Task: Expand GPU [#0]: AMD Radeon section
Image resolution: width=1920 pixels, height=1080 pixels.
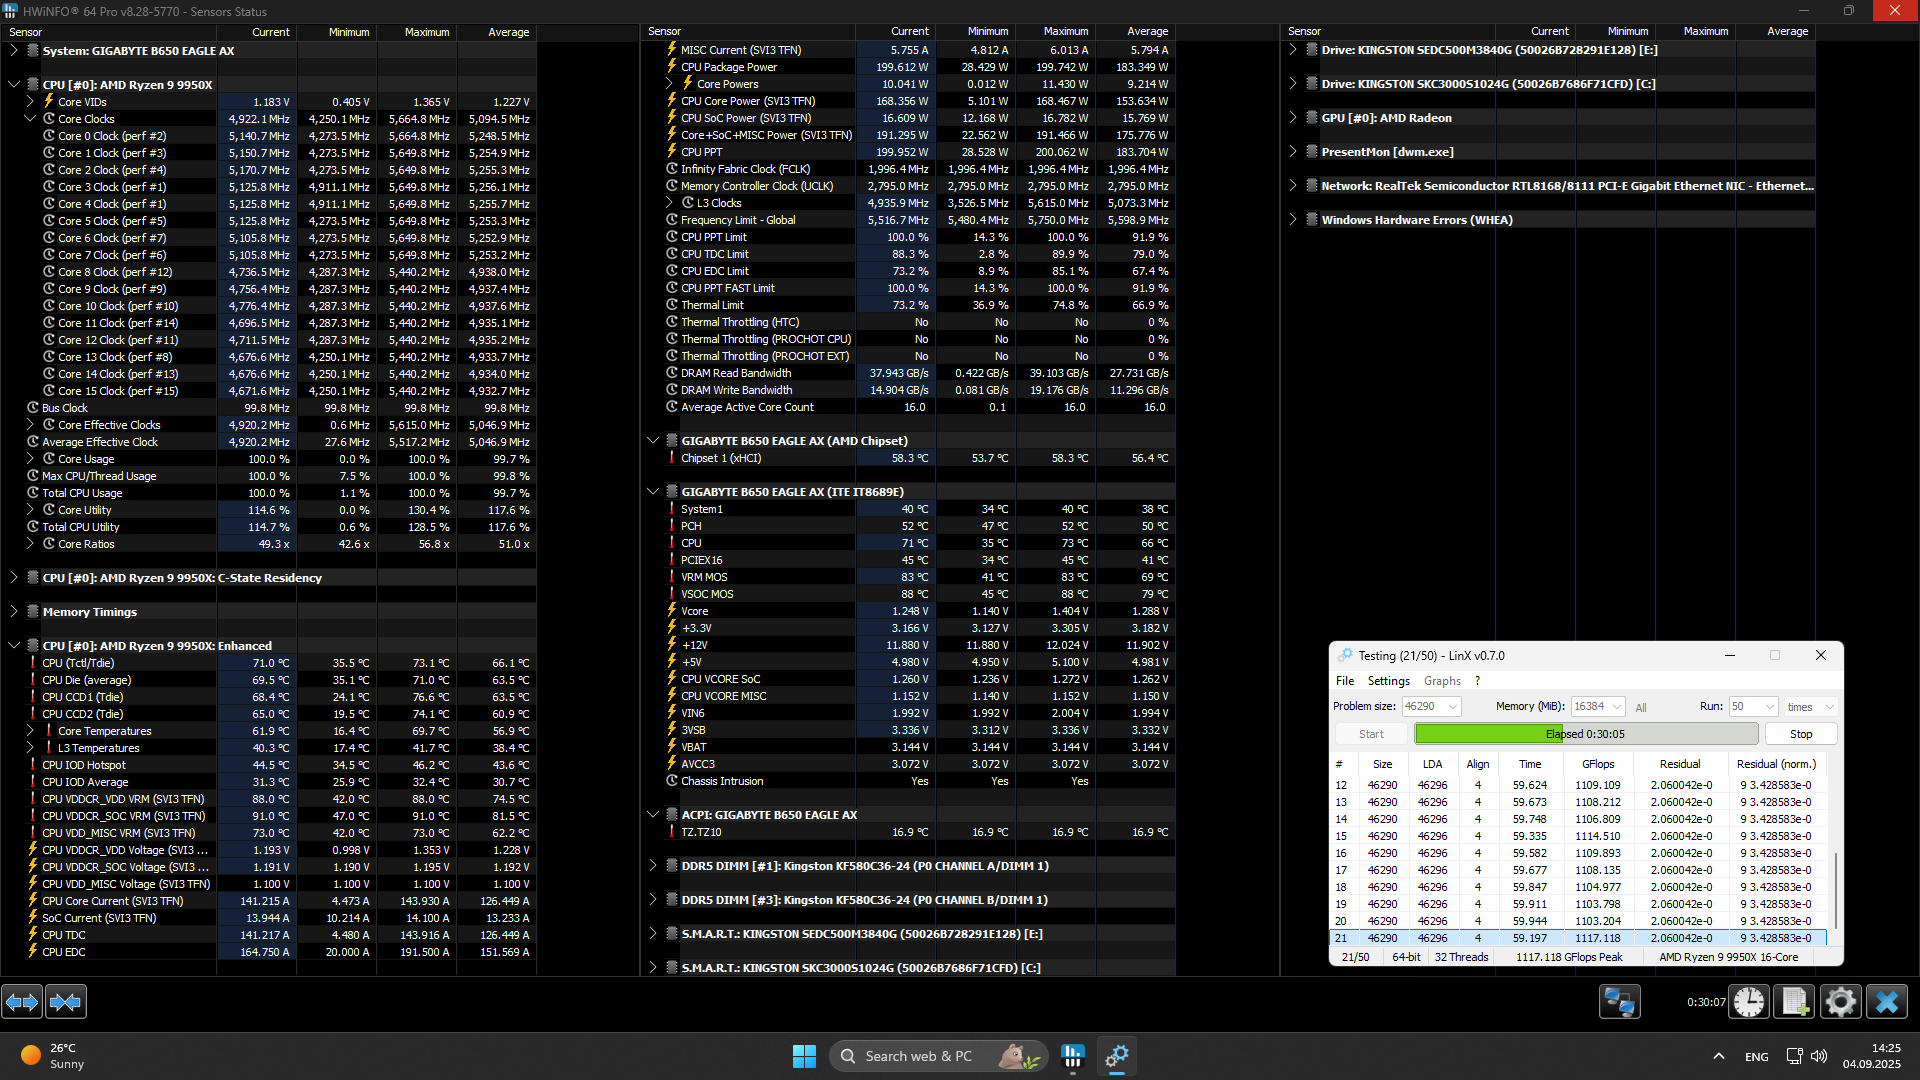Action: [1293, 118]
